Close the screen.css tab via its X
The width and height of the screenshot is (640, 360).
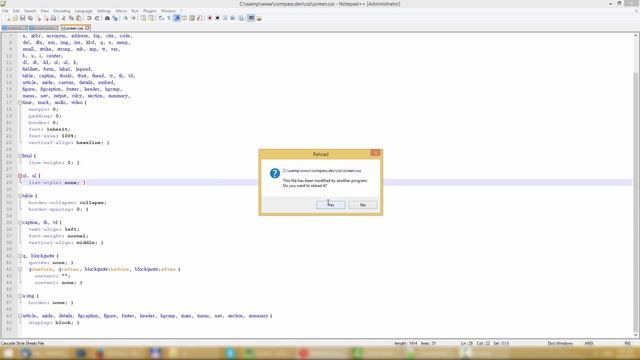click(x=87, y=28)
